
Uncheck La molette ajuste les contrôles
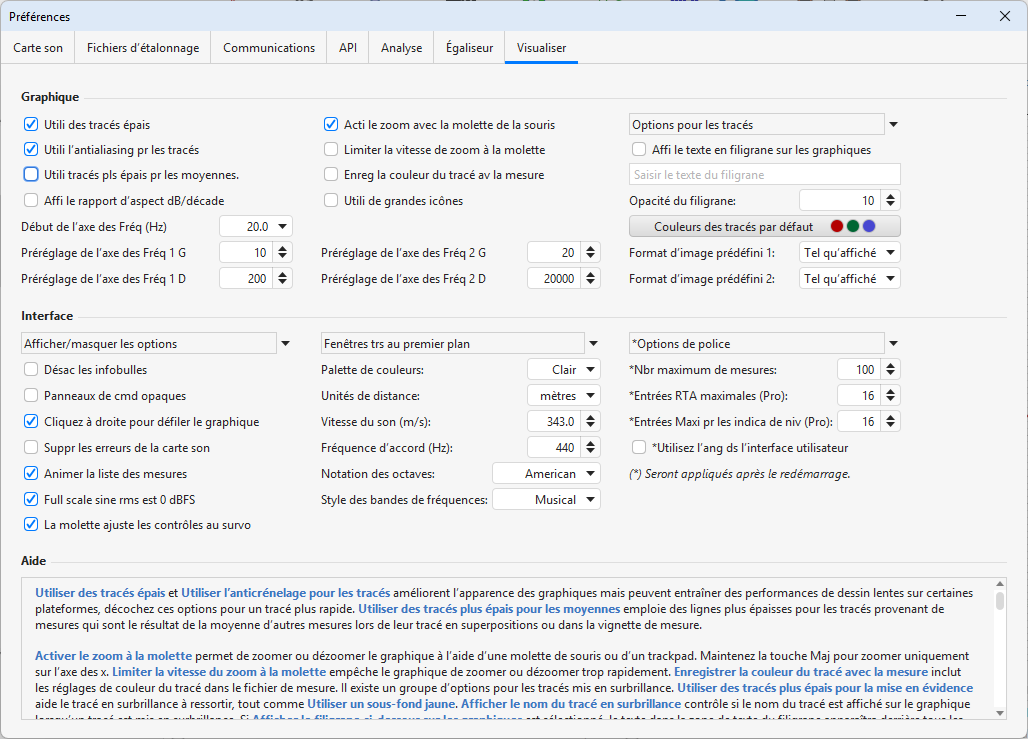(31, 524)
